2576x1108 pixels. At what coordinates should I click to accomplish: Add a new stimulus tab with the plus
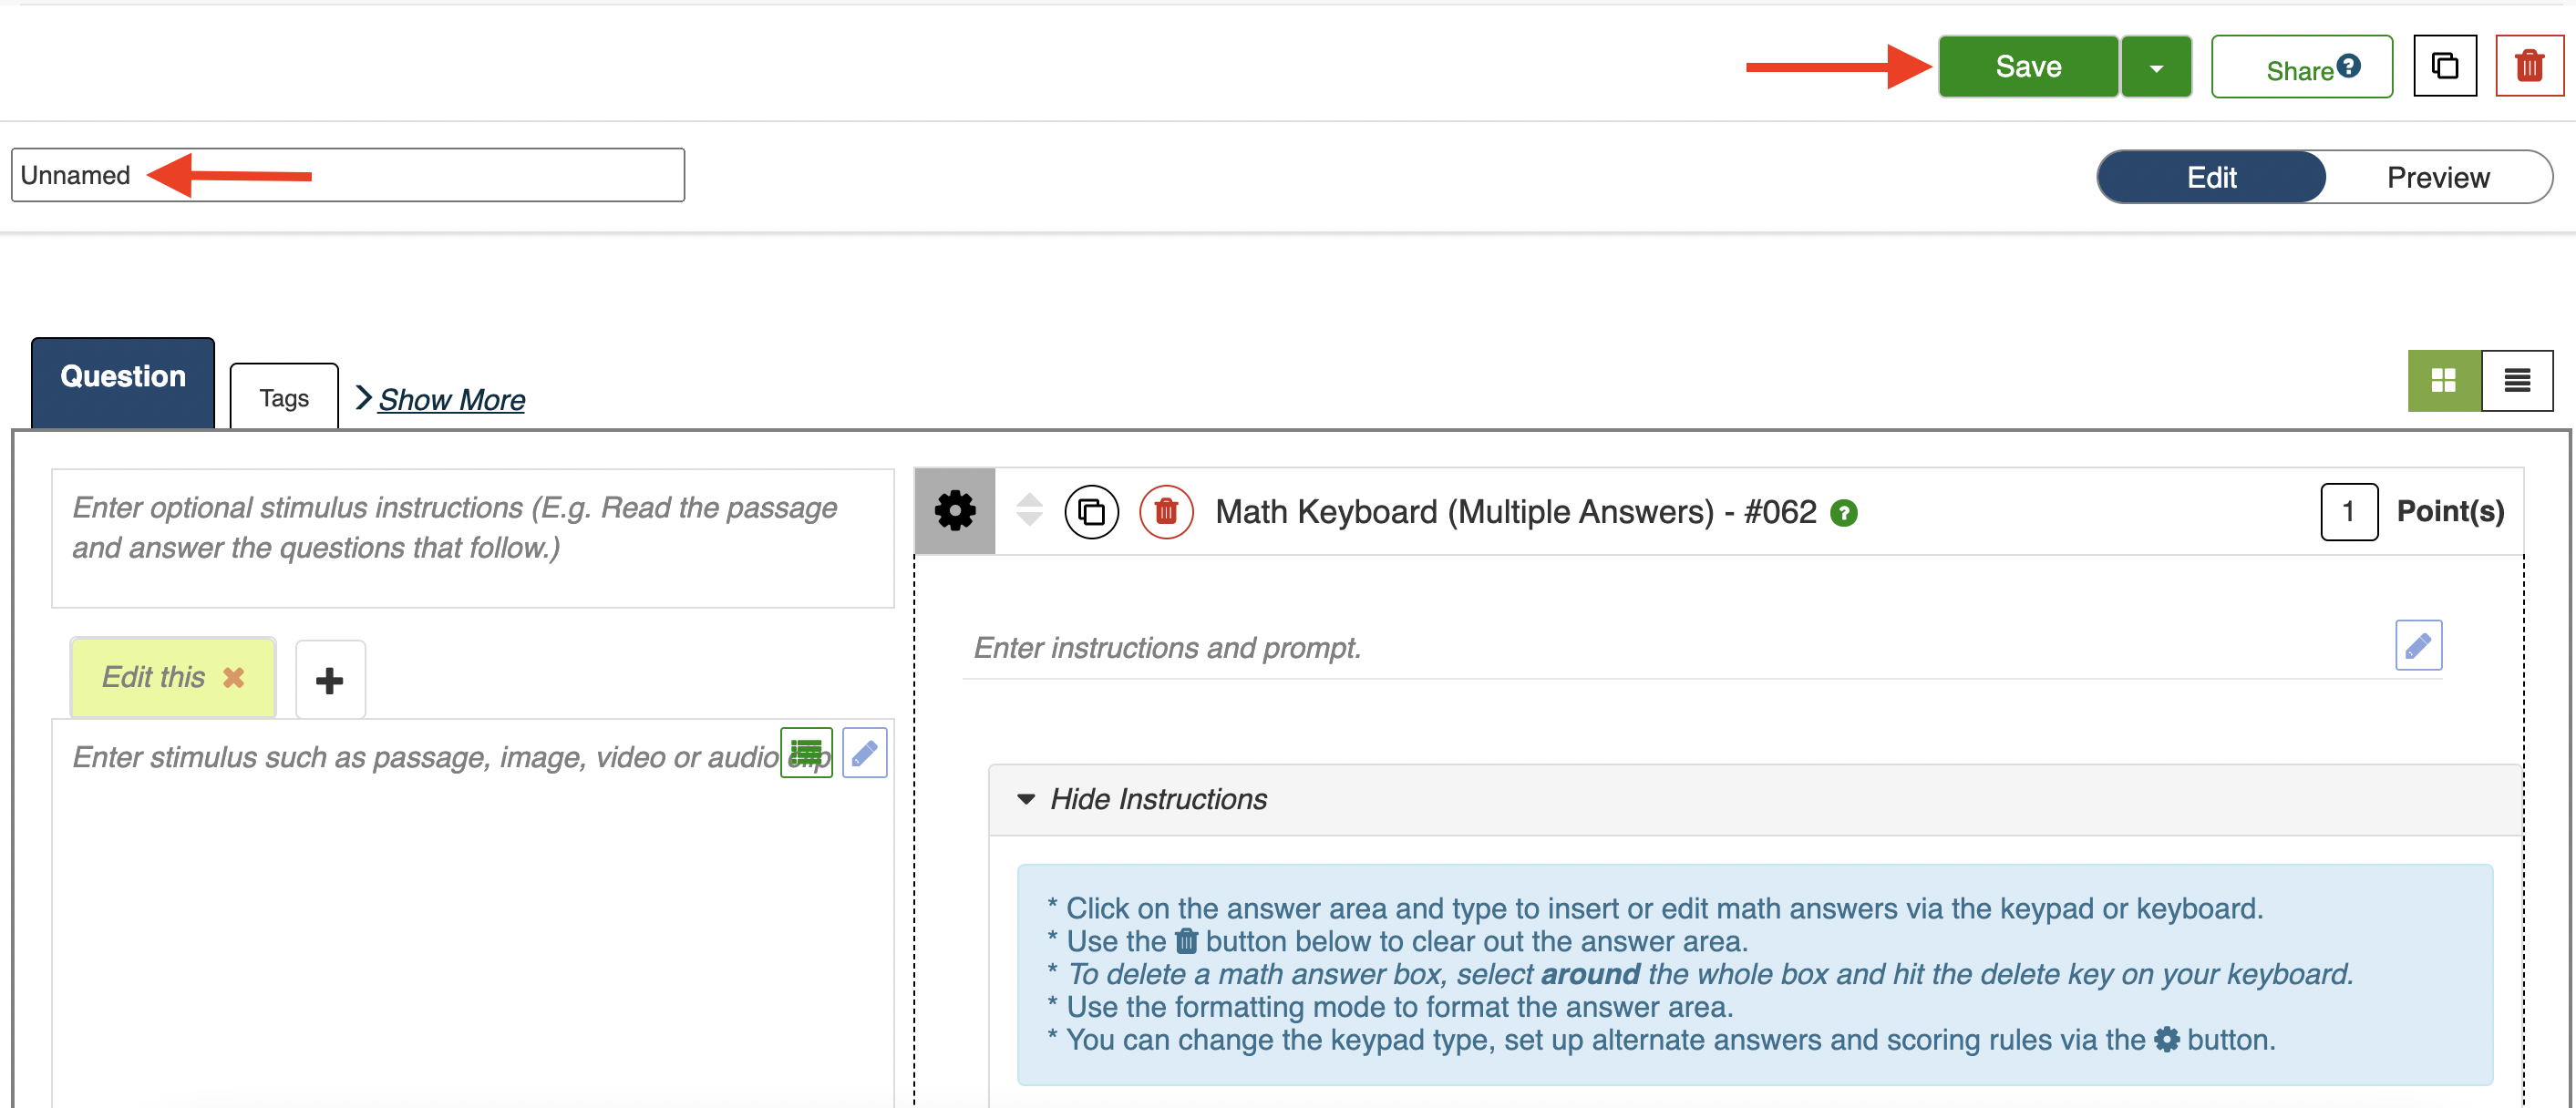coord(330,680)
